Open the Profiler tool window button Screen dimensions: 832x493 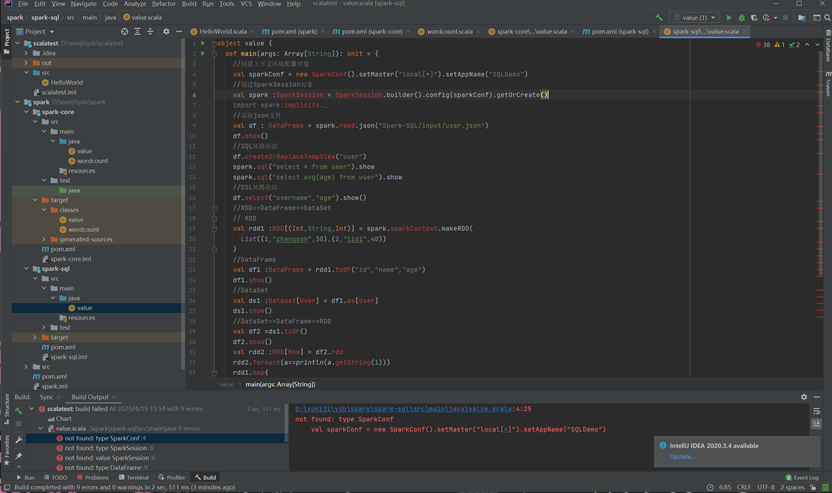pos(171,478)
